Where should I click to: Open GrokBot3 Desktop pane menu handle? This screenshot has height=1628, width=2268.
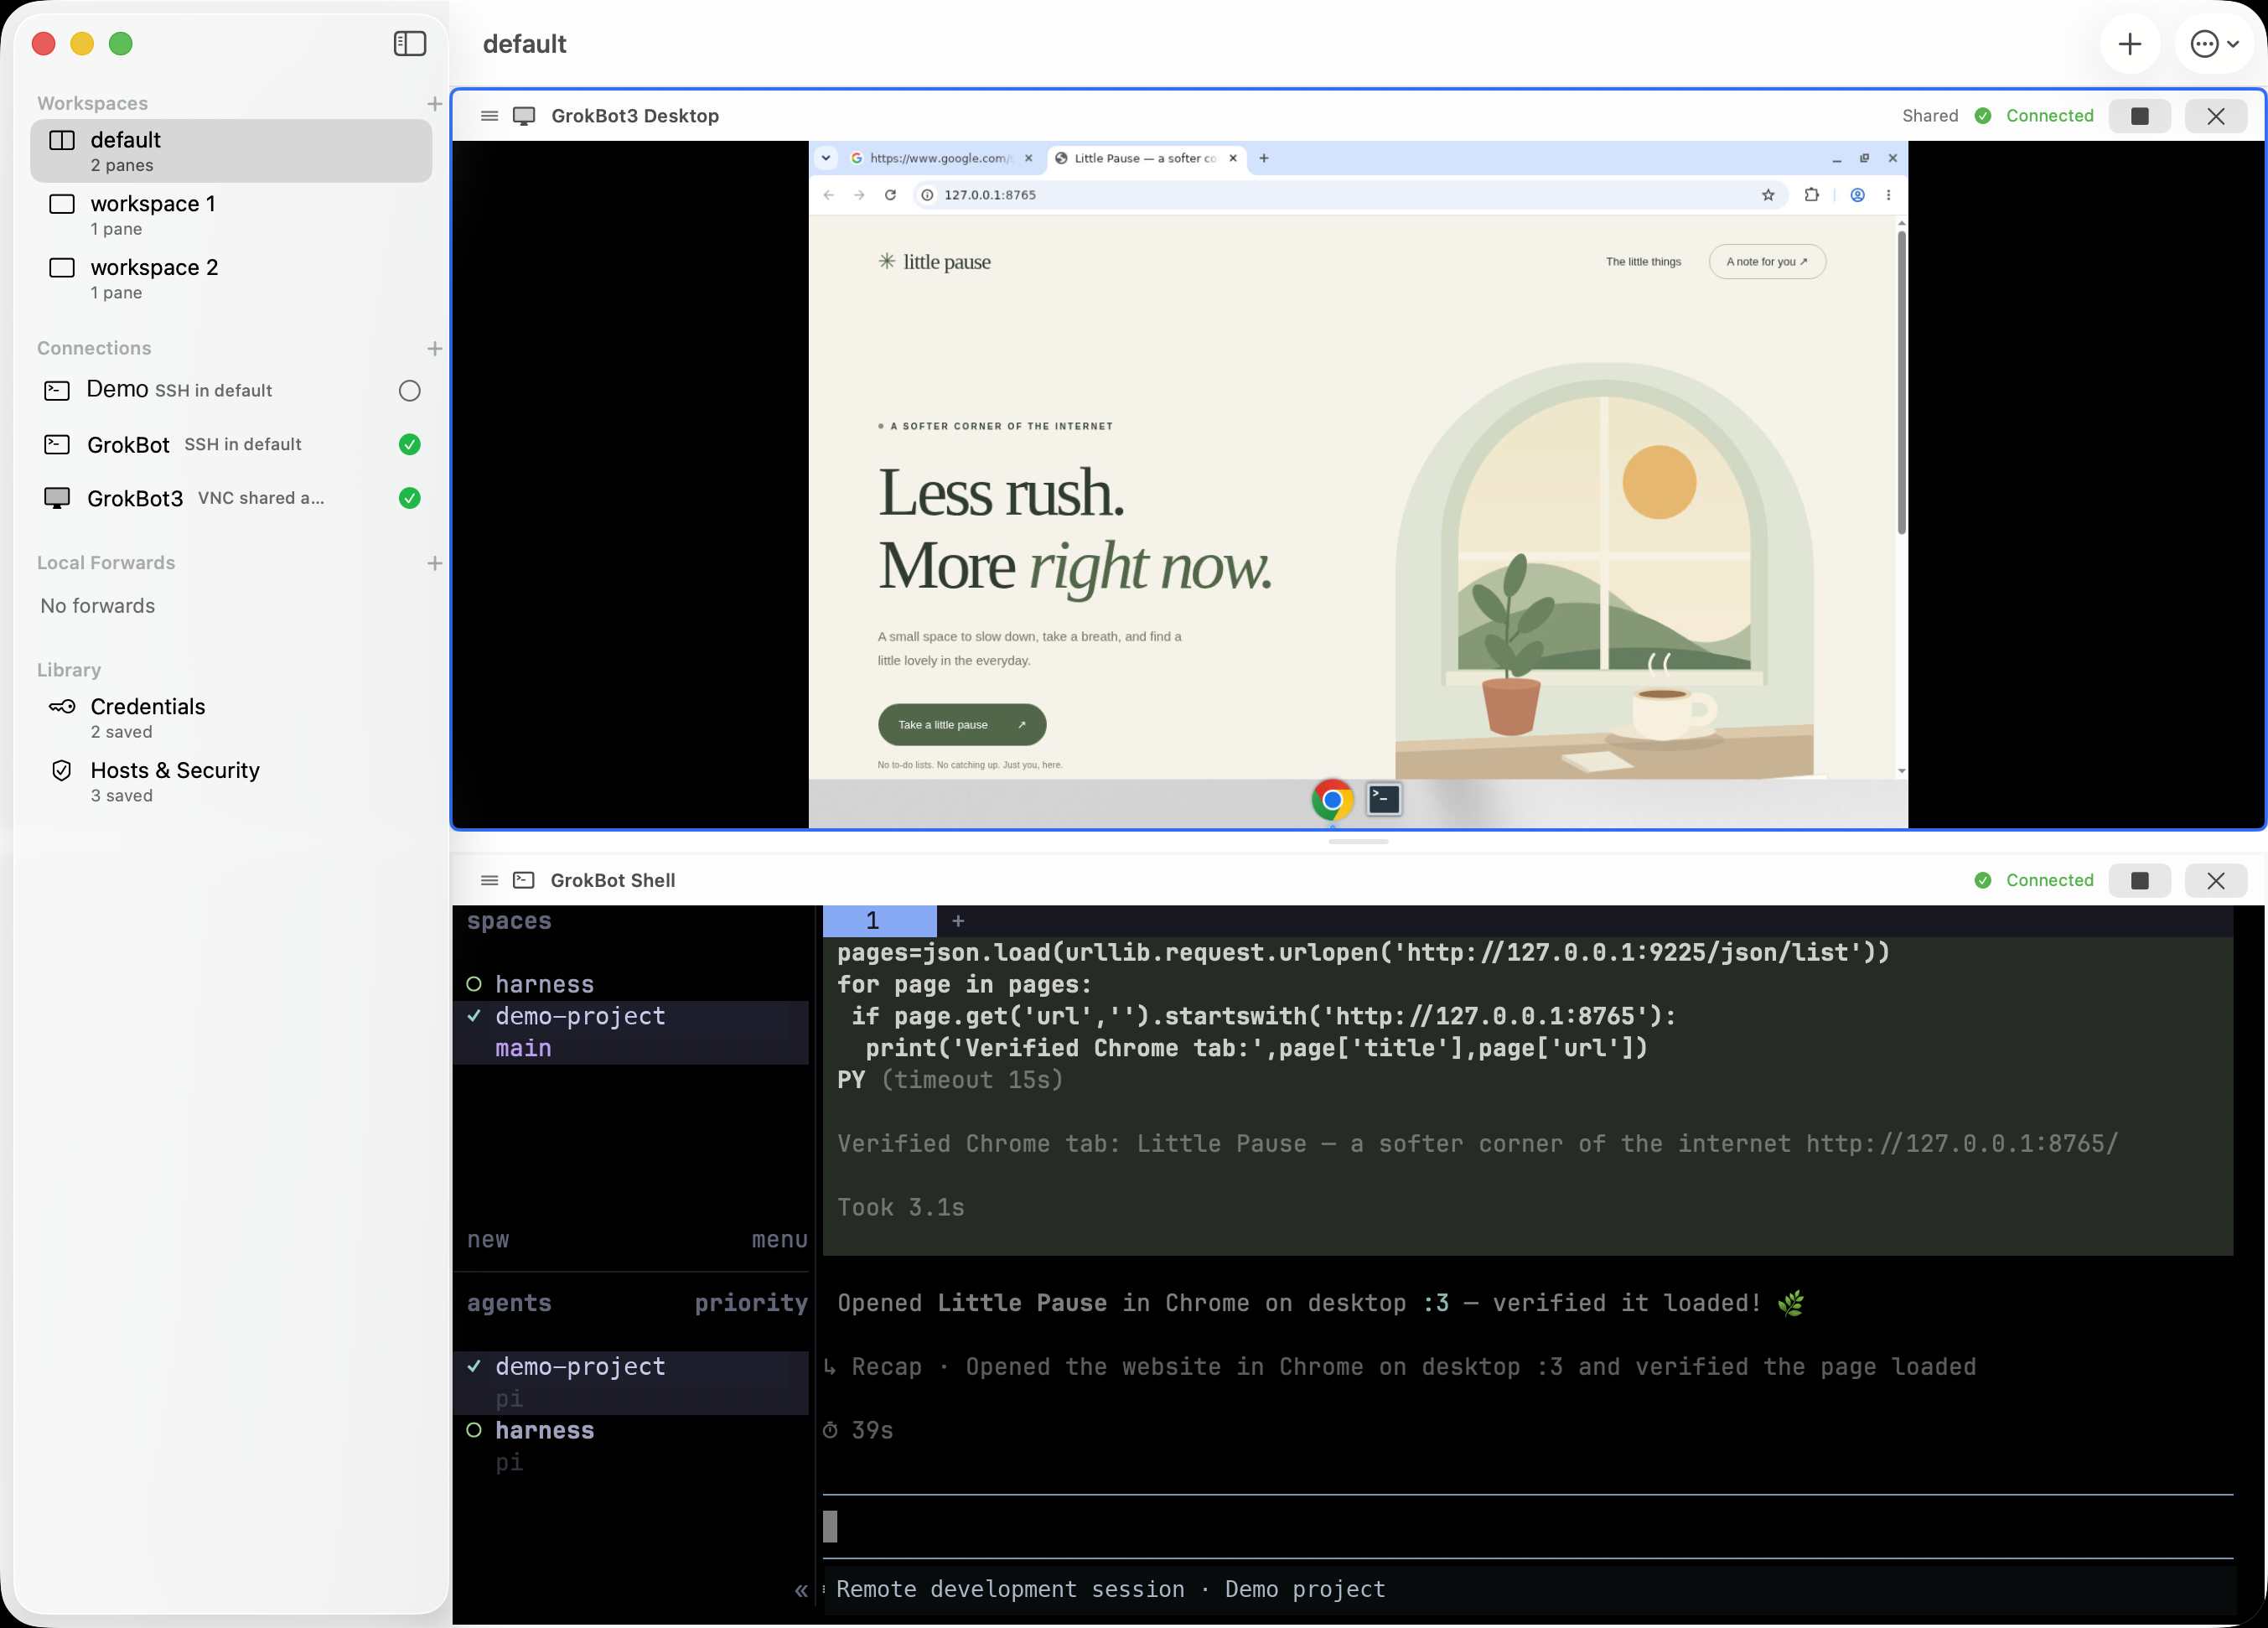click(x=489, y=116)
